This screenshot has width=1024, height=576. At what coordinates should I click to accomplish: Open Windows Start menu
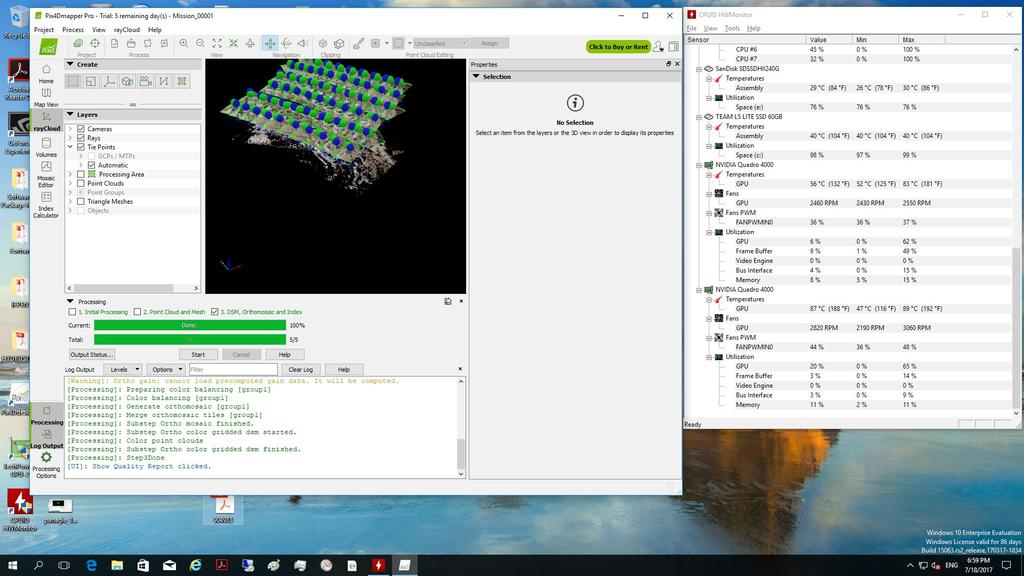point(12,565)
